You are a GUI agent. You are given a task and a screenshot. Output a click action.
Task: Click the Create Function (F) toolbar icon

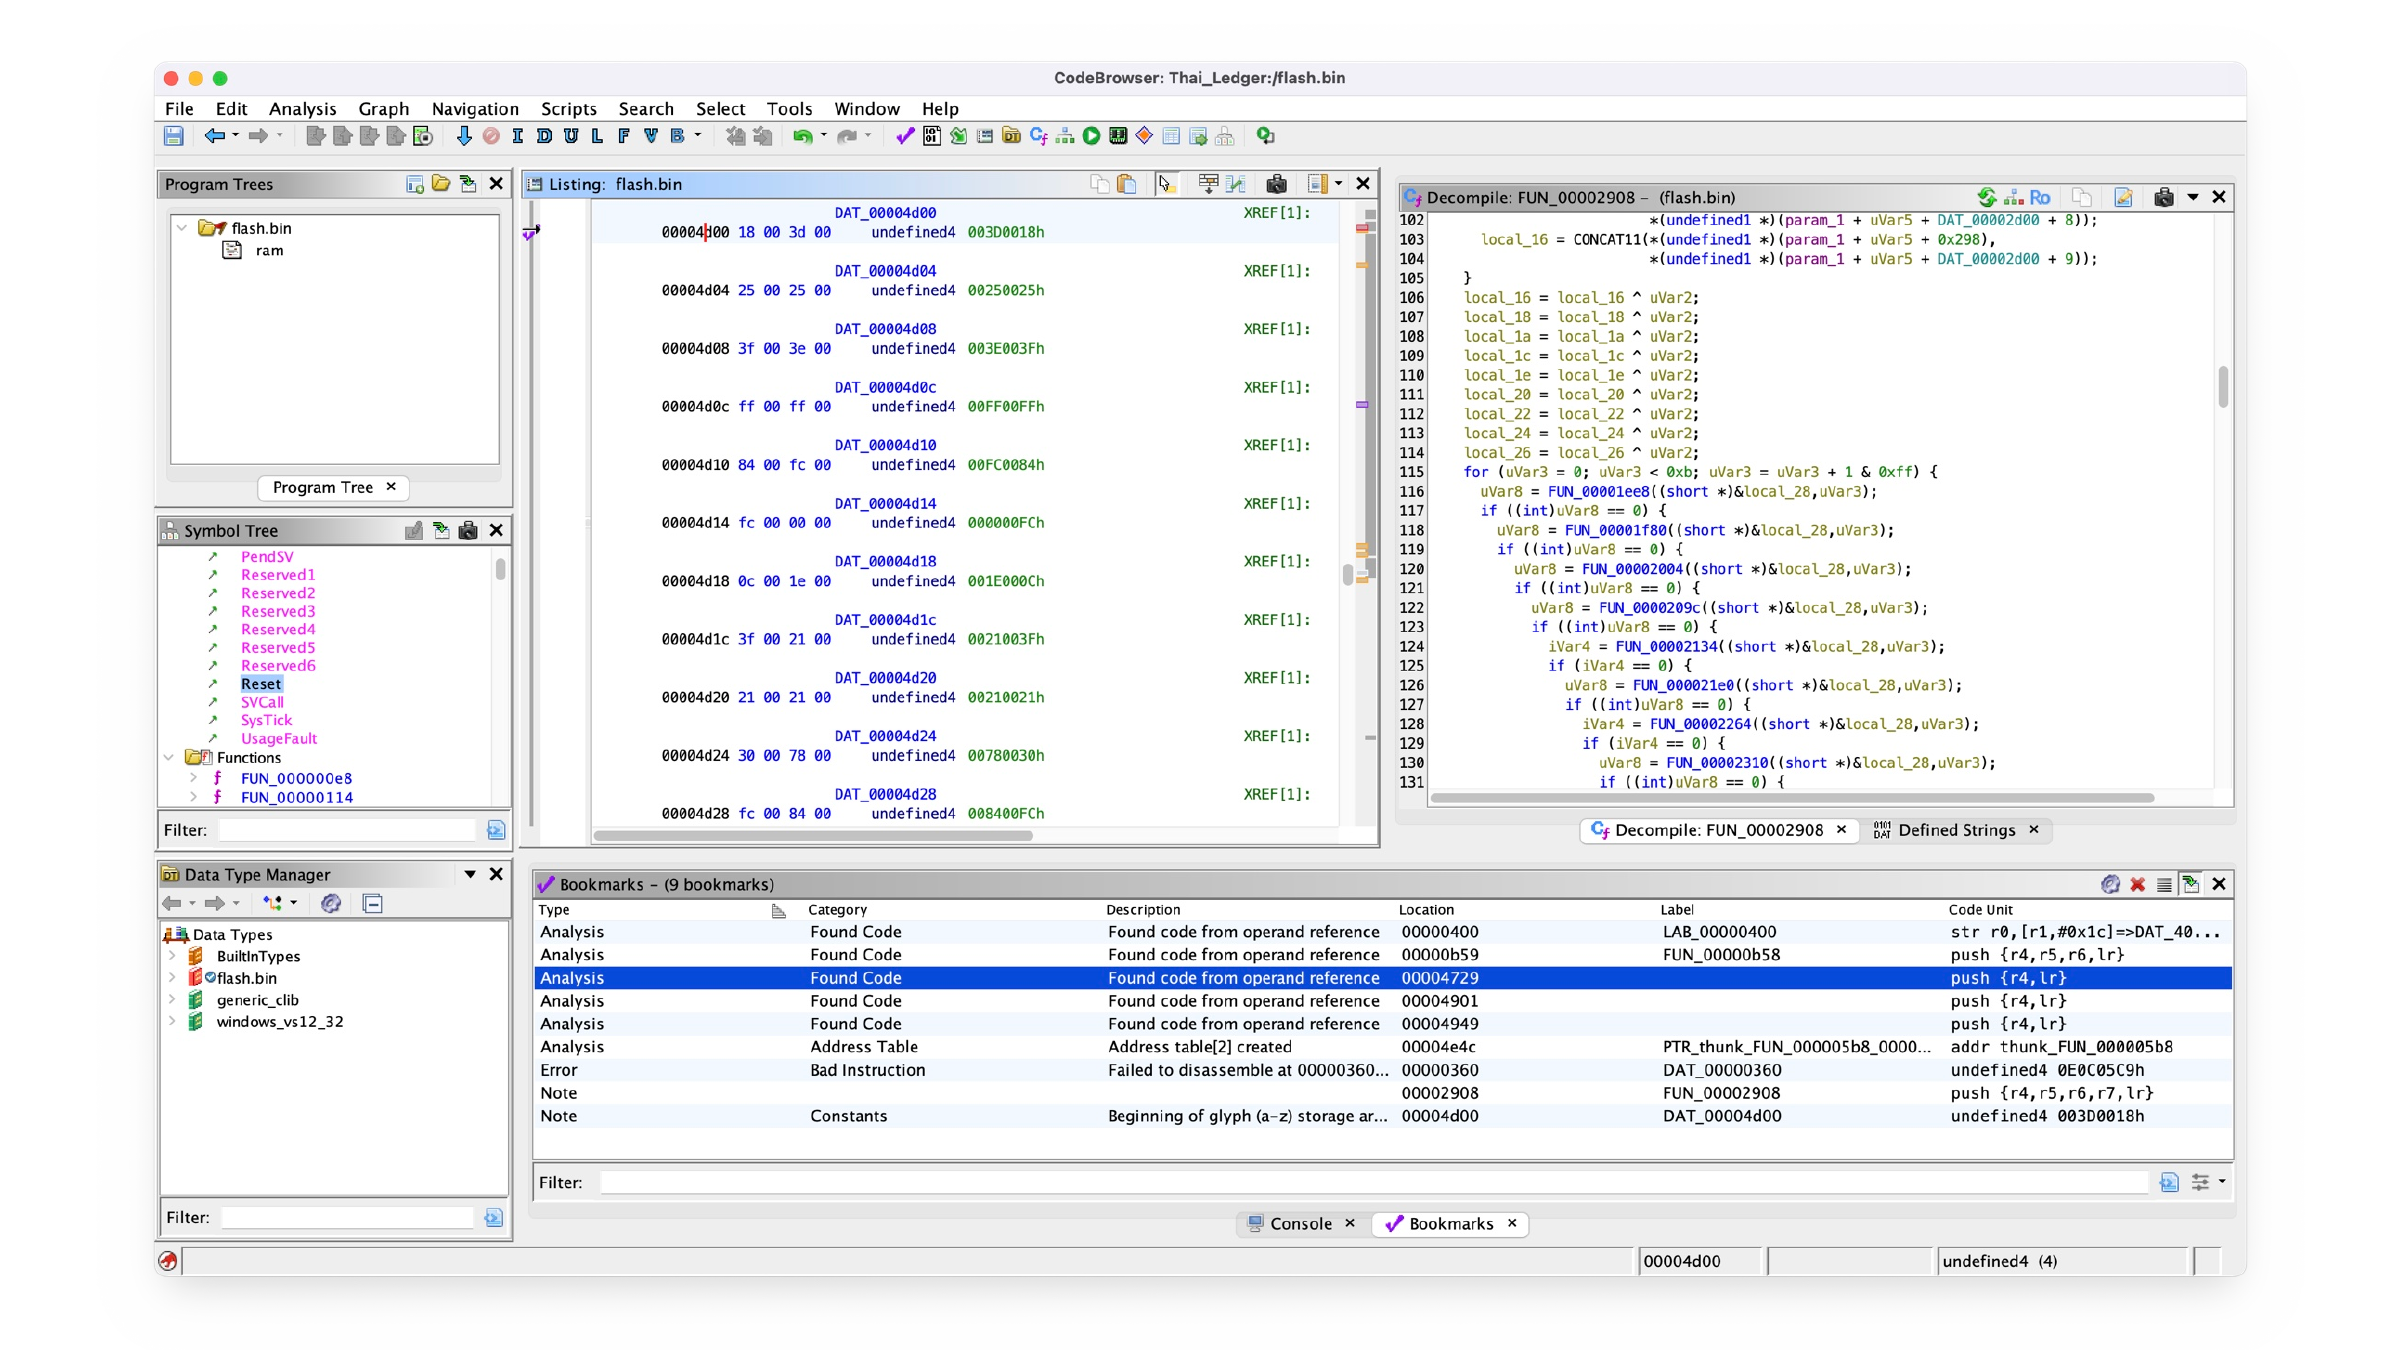[x=624, y=136]
